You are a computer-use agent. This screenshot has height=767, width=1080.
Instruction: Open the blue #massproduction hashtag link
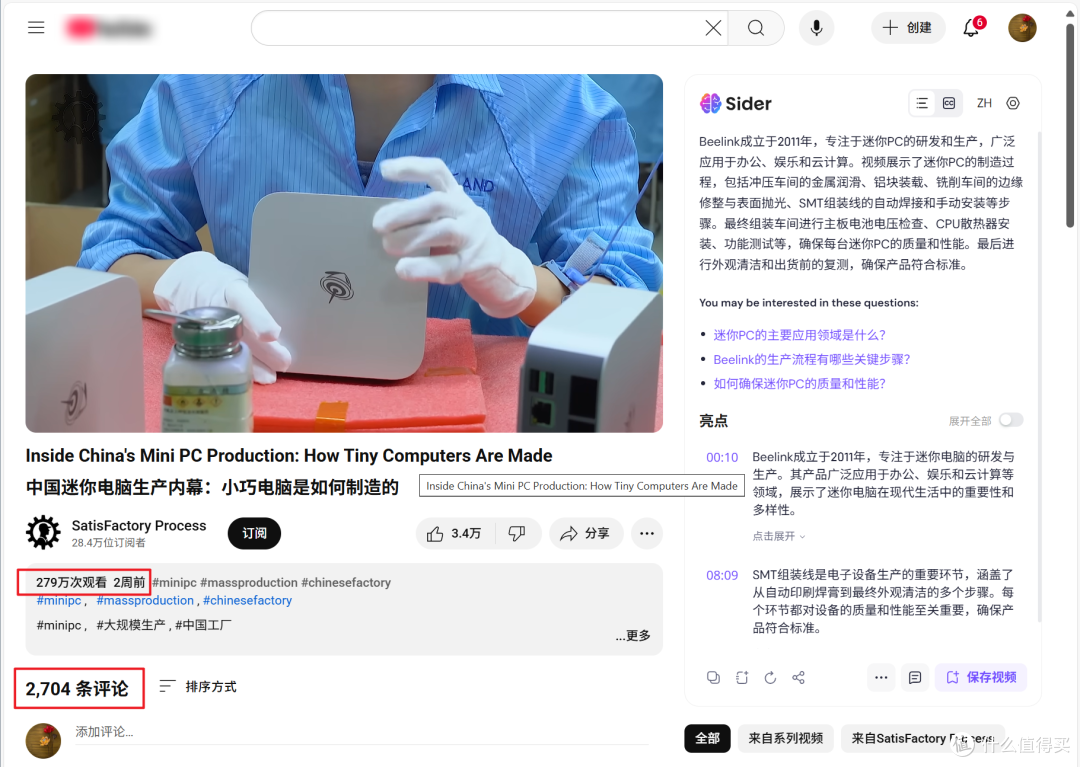[x=145, y=600]
